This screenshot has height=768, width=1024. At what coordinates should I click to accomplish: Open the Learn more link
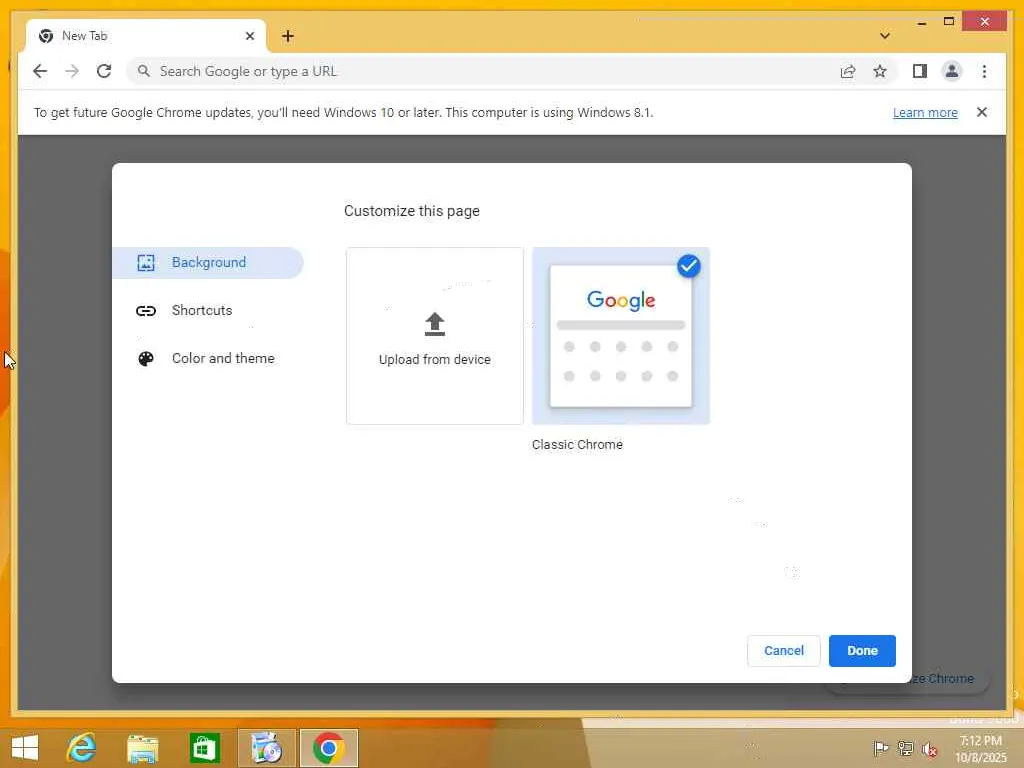tap(925, 112)
